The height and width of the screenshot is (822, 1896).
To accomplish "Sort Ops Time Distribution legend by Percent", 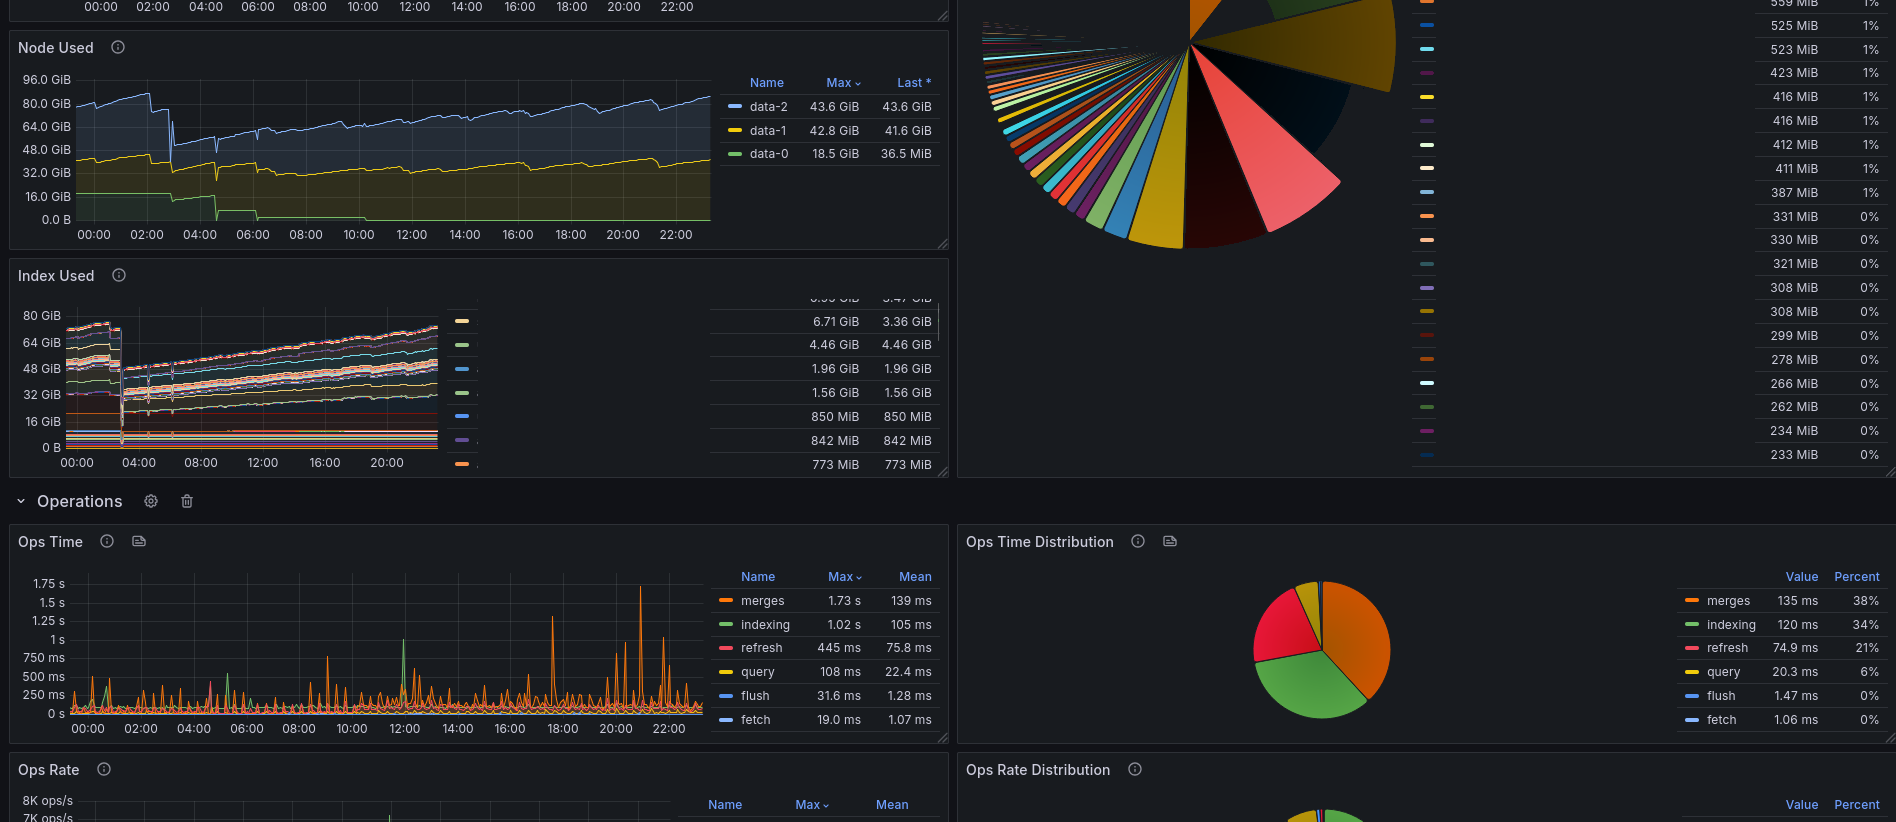I will (1857, 577).
